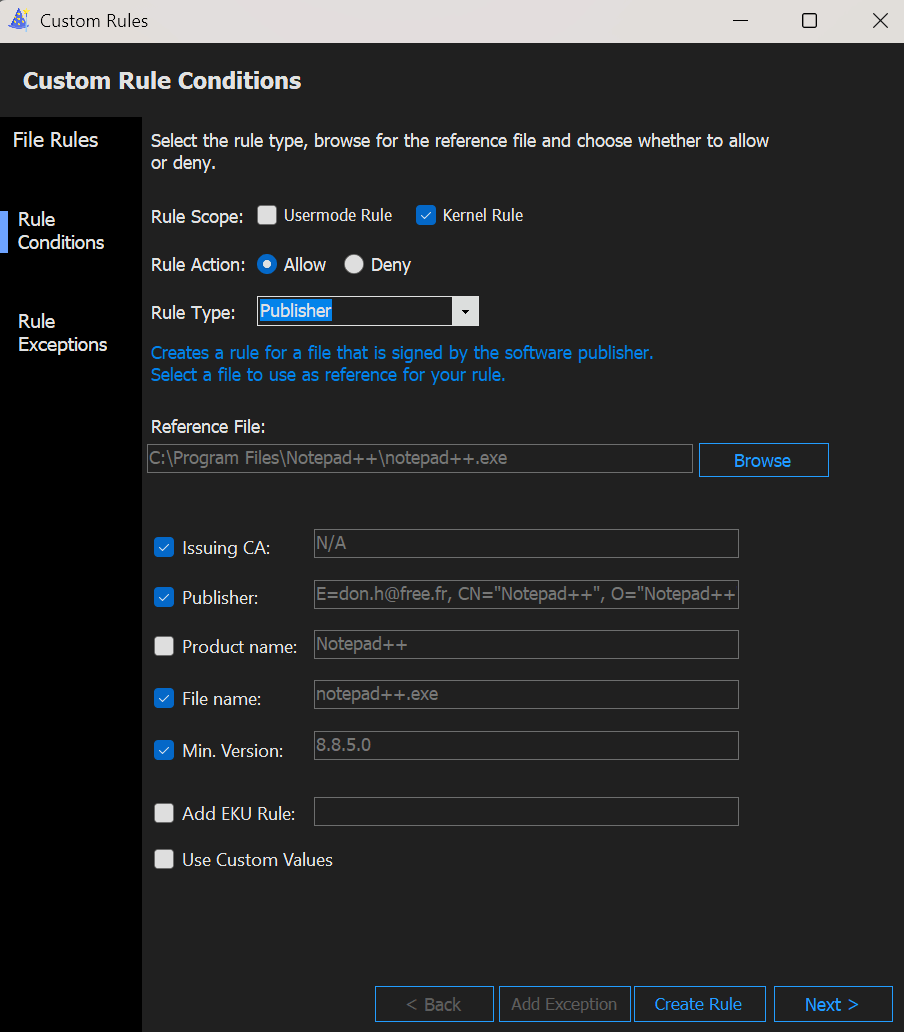
Task: Select the Deny rule action
Action: point(354,265)
